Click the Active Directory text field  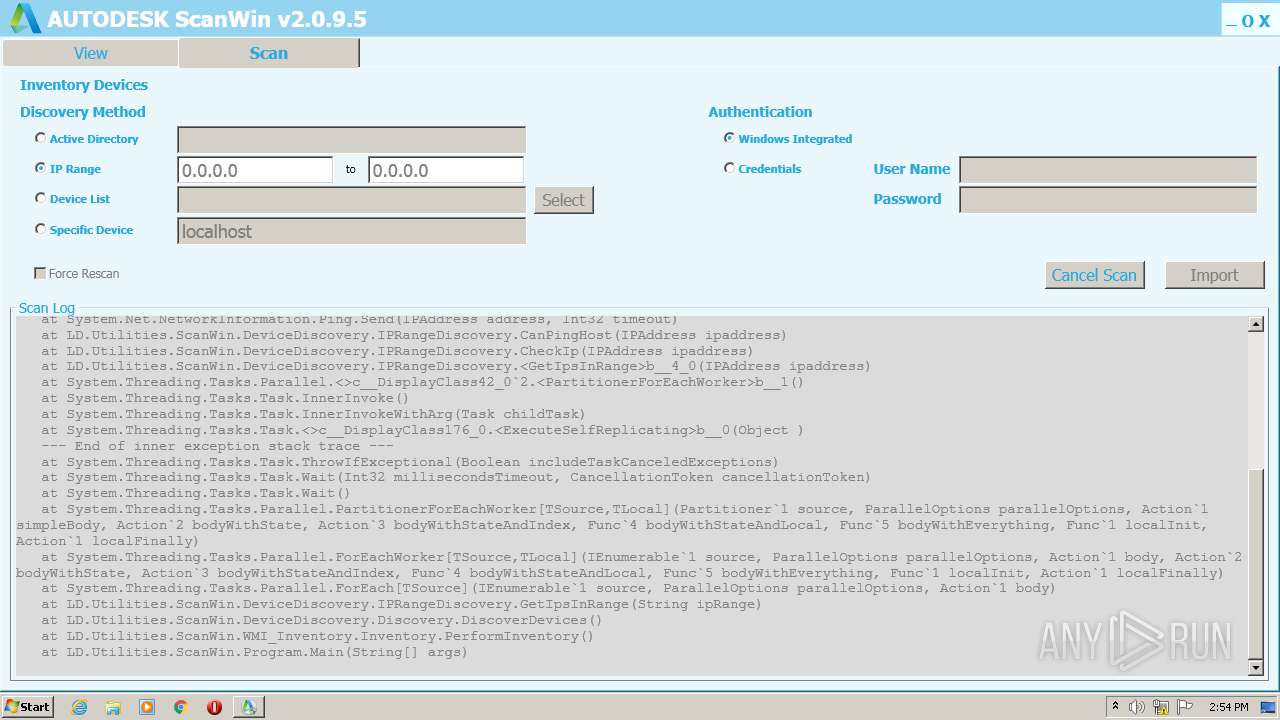coord(351,140)
